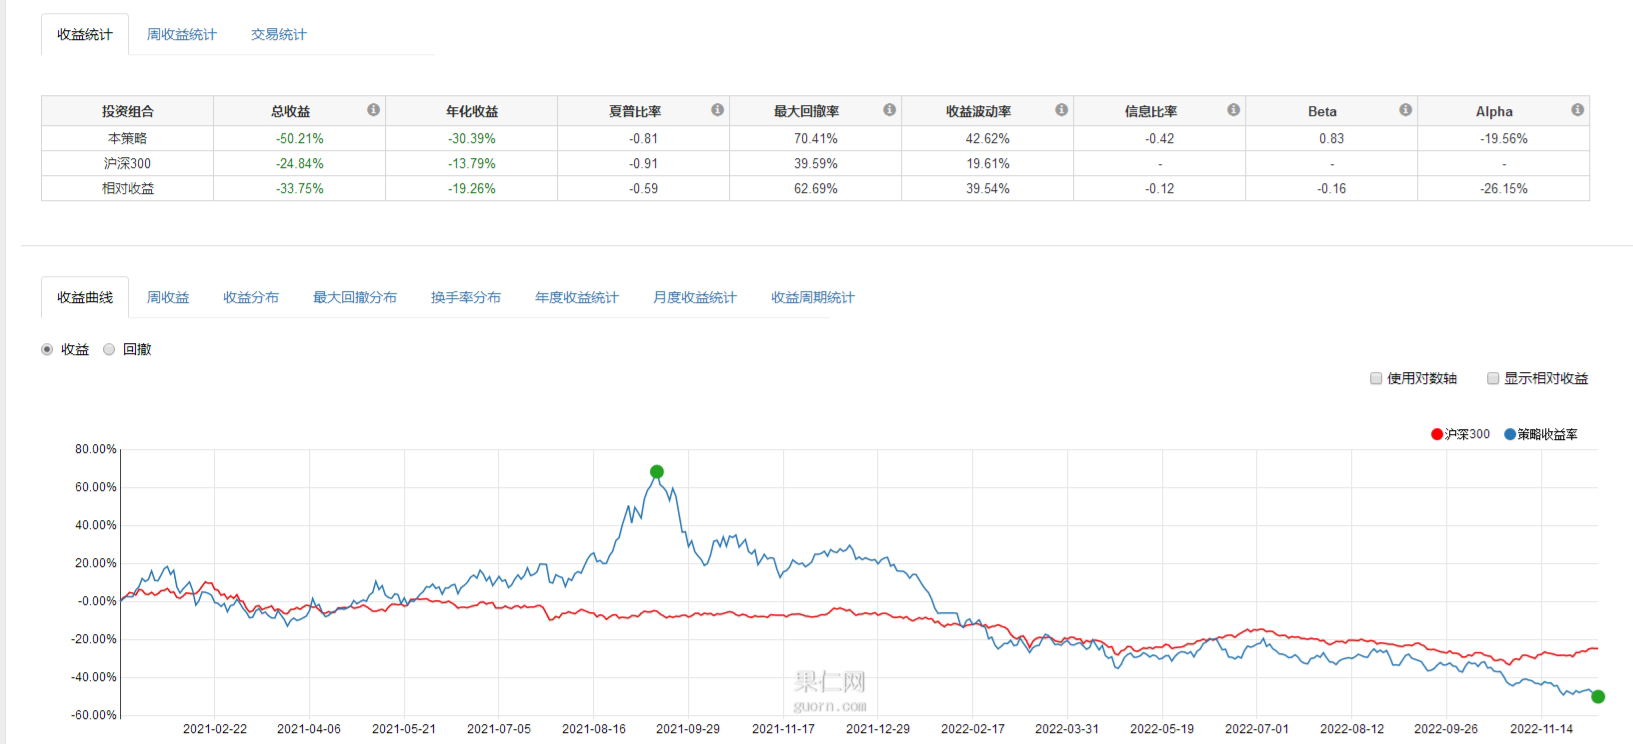Image resolution: width=1633 pixels, height=744 pixels.
Task: Switch to the 周收益统计 tab
Action: (181, 34)
